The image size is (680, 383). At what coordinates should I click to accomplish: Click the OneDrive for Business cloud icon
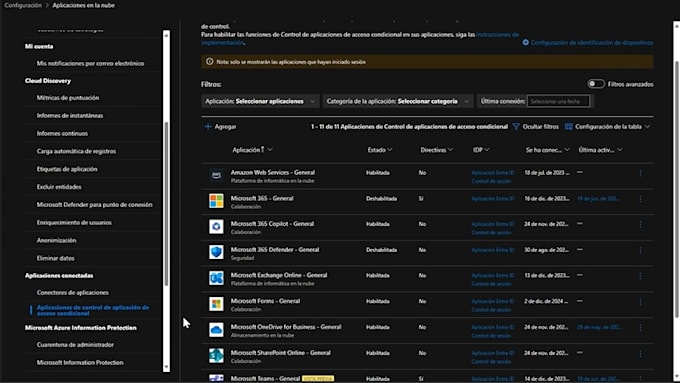click(216, 330)
